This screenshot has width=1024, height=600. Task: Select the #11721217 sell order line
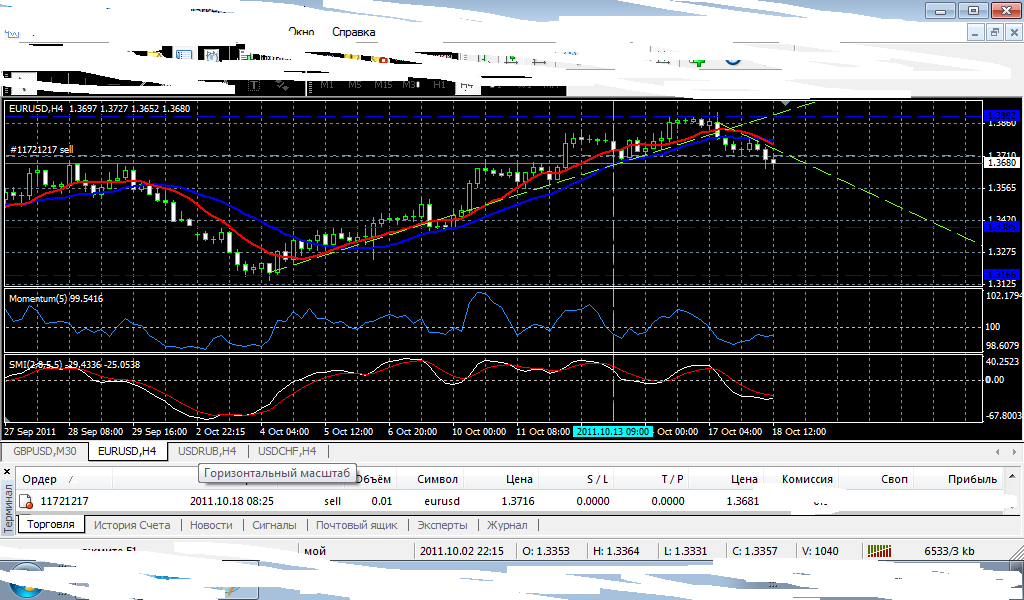[x=42, y=150]
